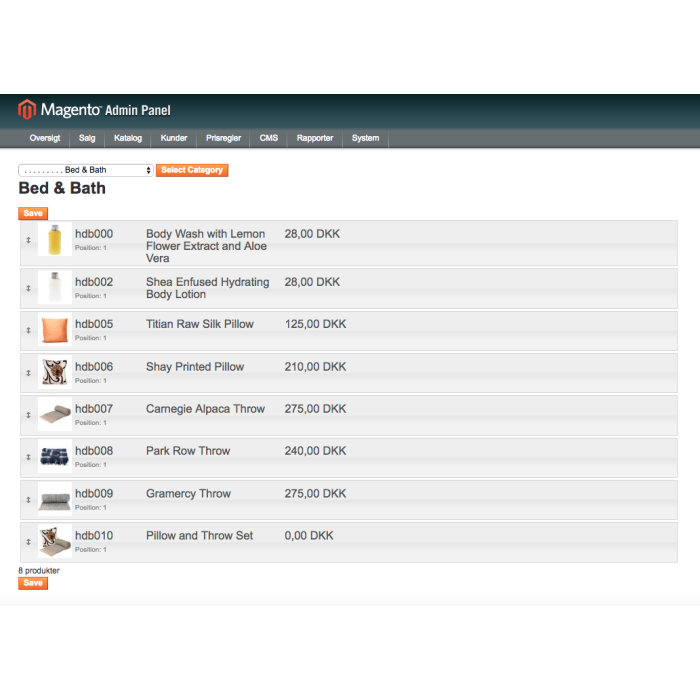The image size is (700, 700).
Task: Click drag handle of hdb005 row
Action: point(28,330)
